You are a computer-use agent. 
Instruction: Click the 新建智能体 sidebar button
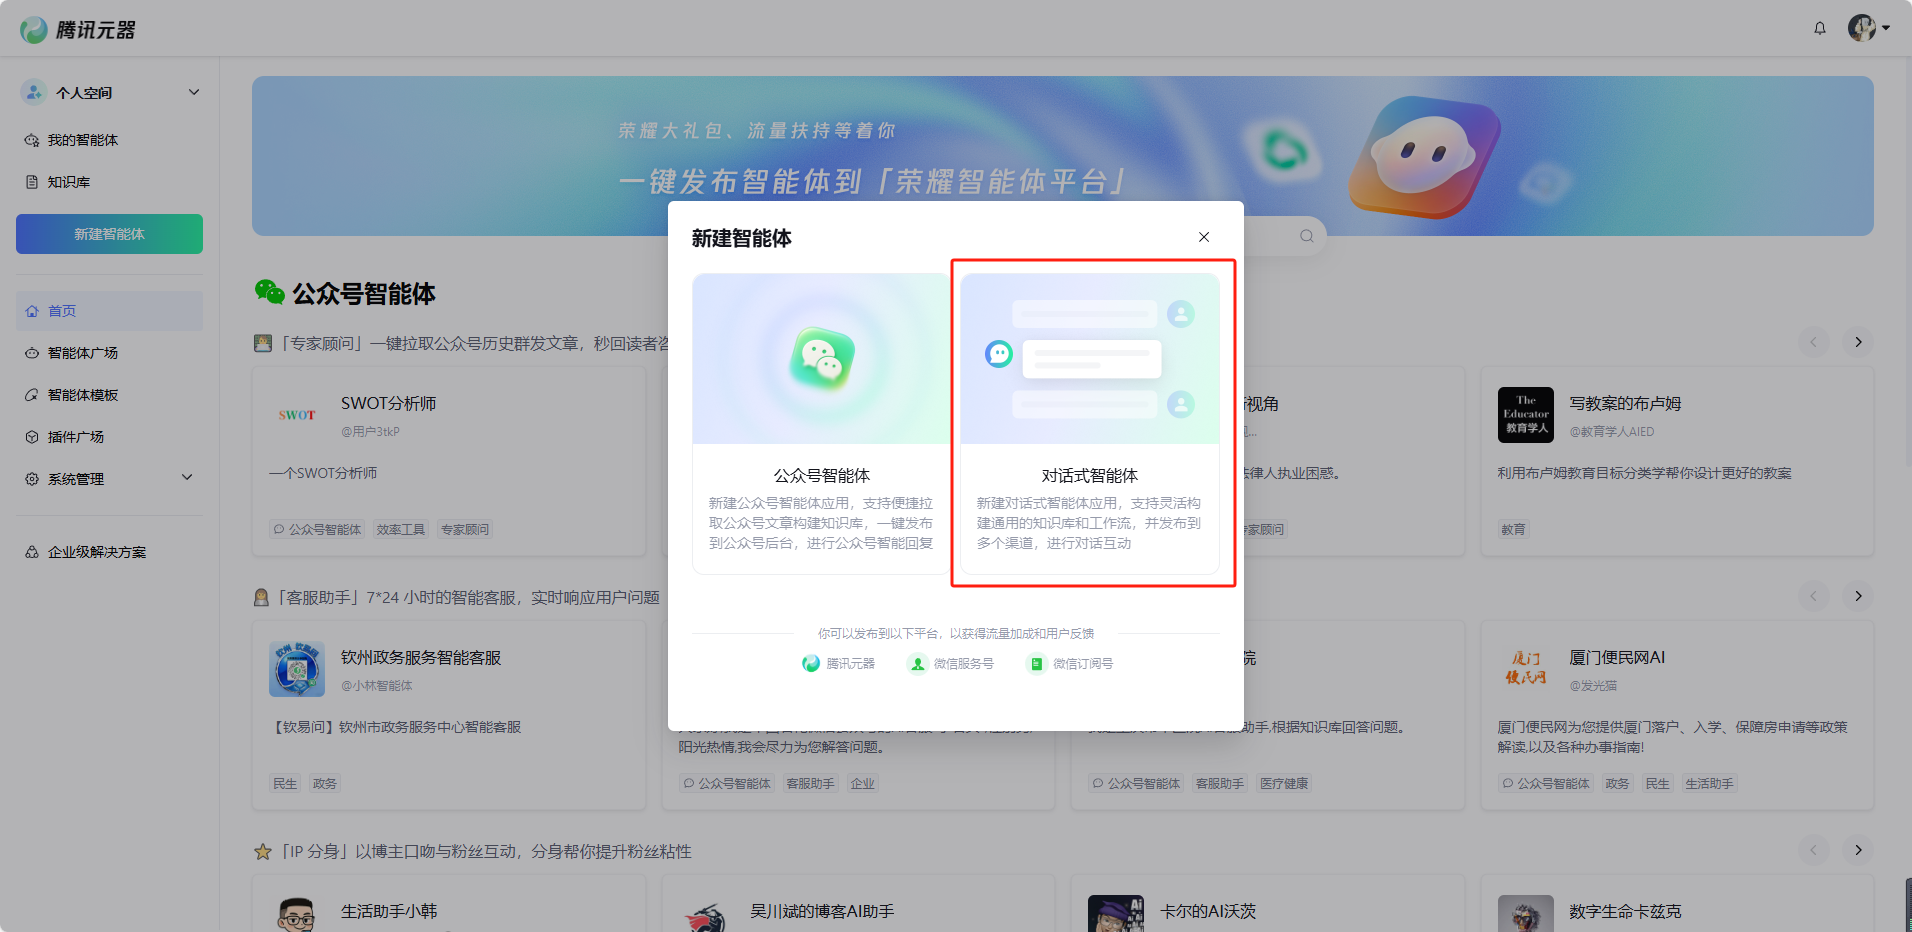(x=110, y=234)
